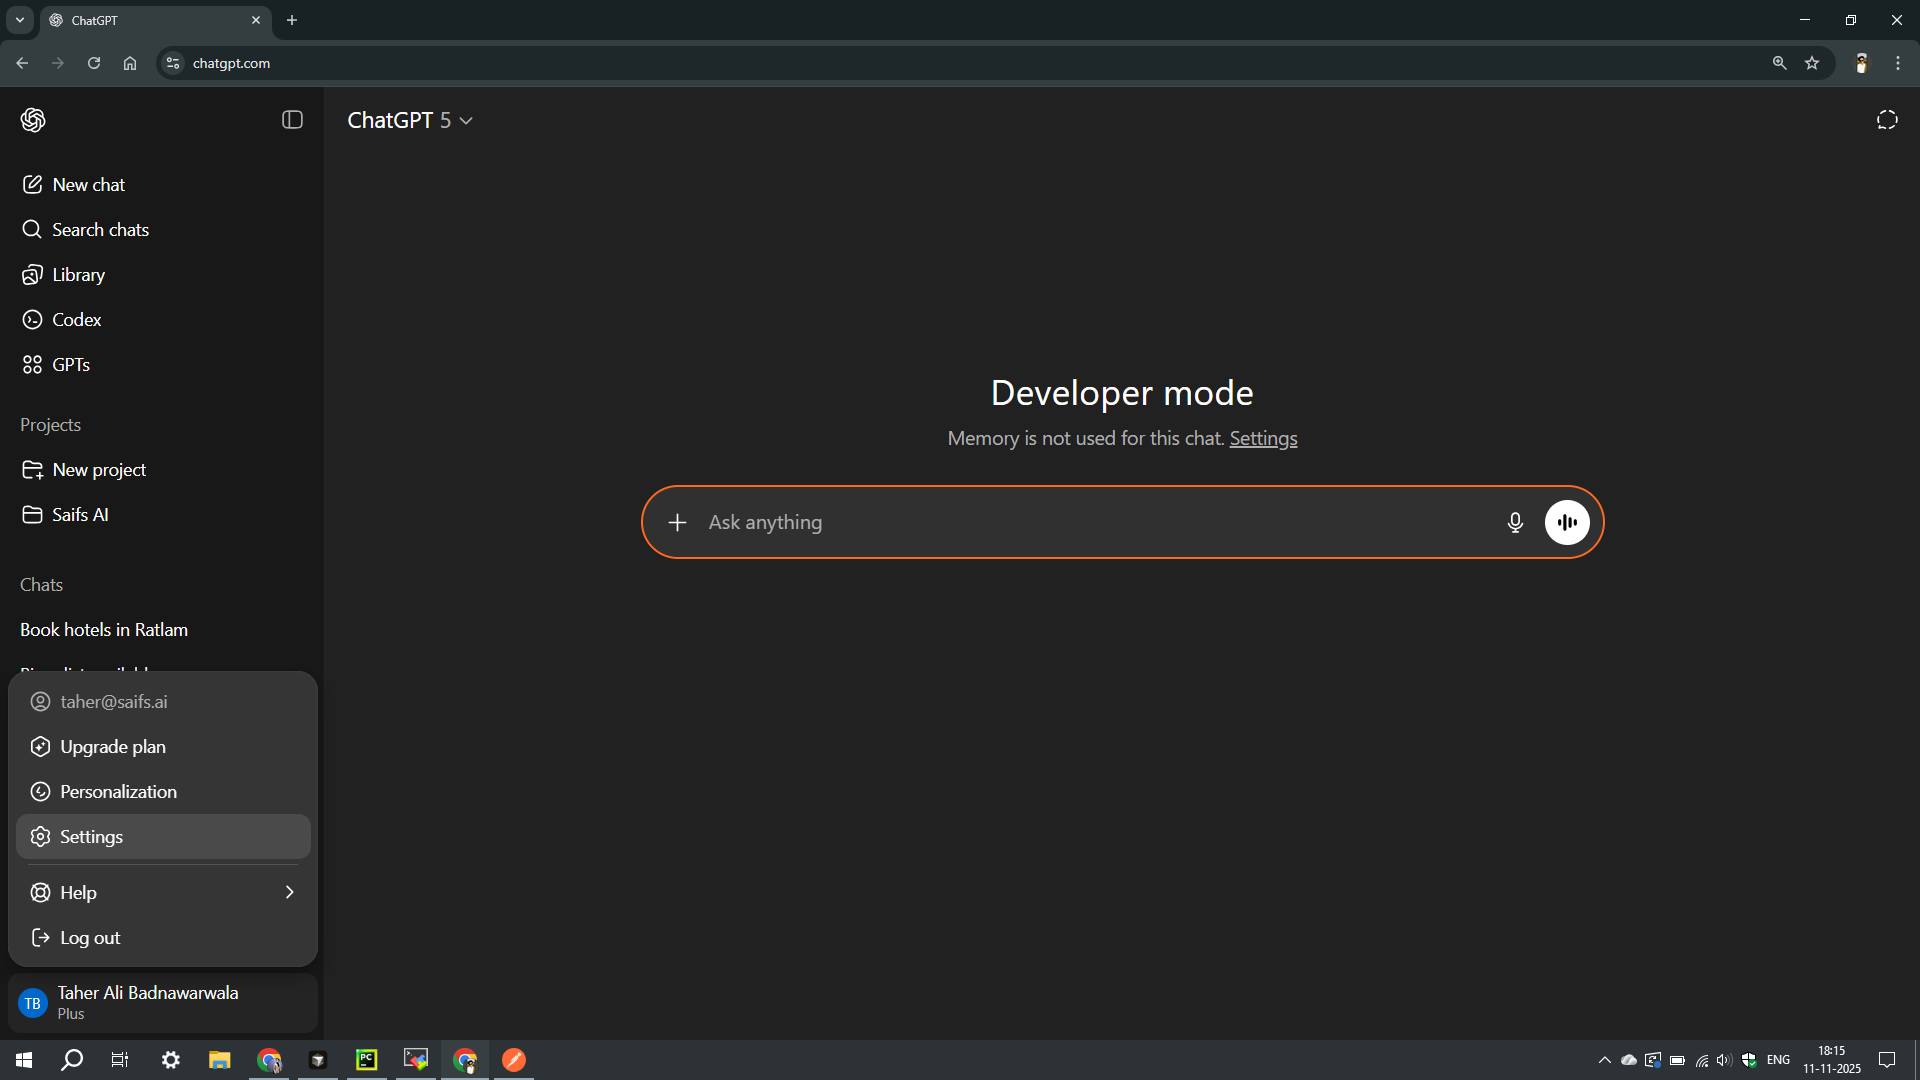Click the microphone dictate icon
Image resolution: width=1920 pixels, height=1080 pixels.
tap(1515, 523)
